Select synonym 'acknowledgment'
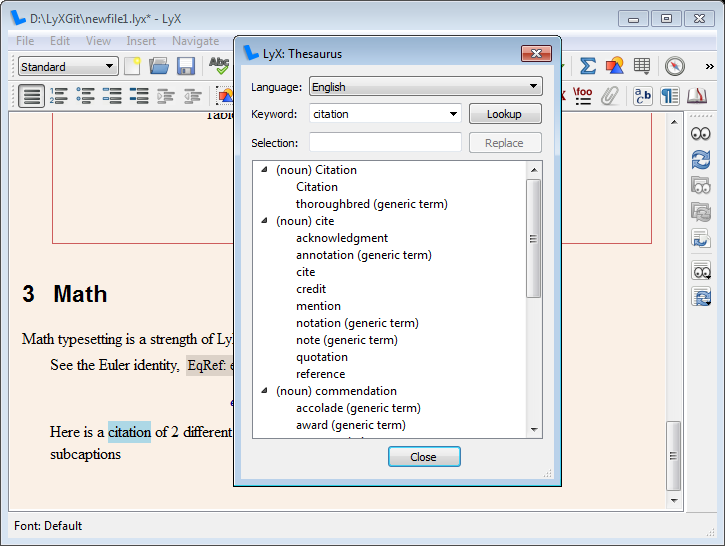This screenshot has width=725, height=546. [x=342, y=238]
